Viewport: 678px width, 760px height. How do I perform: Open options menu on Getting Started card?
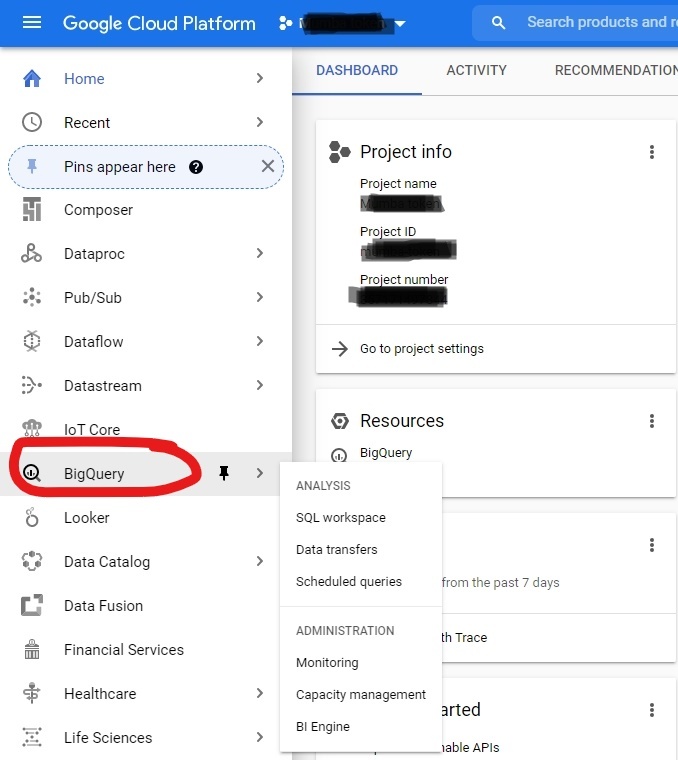pyautogui.click(x=652, y=710)
